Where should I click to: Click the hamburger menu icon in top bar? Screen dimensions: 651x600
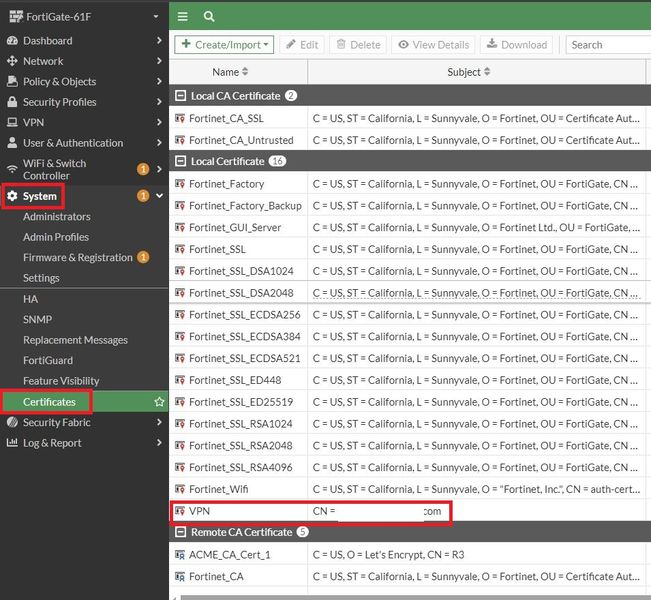182,16
